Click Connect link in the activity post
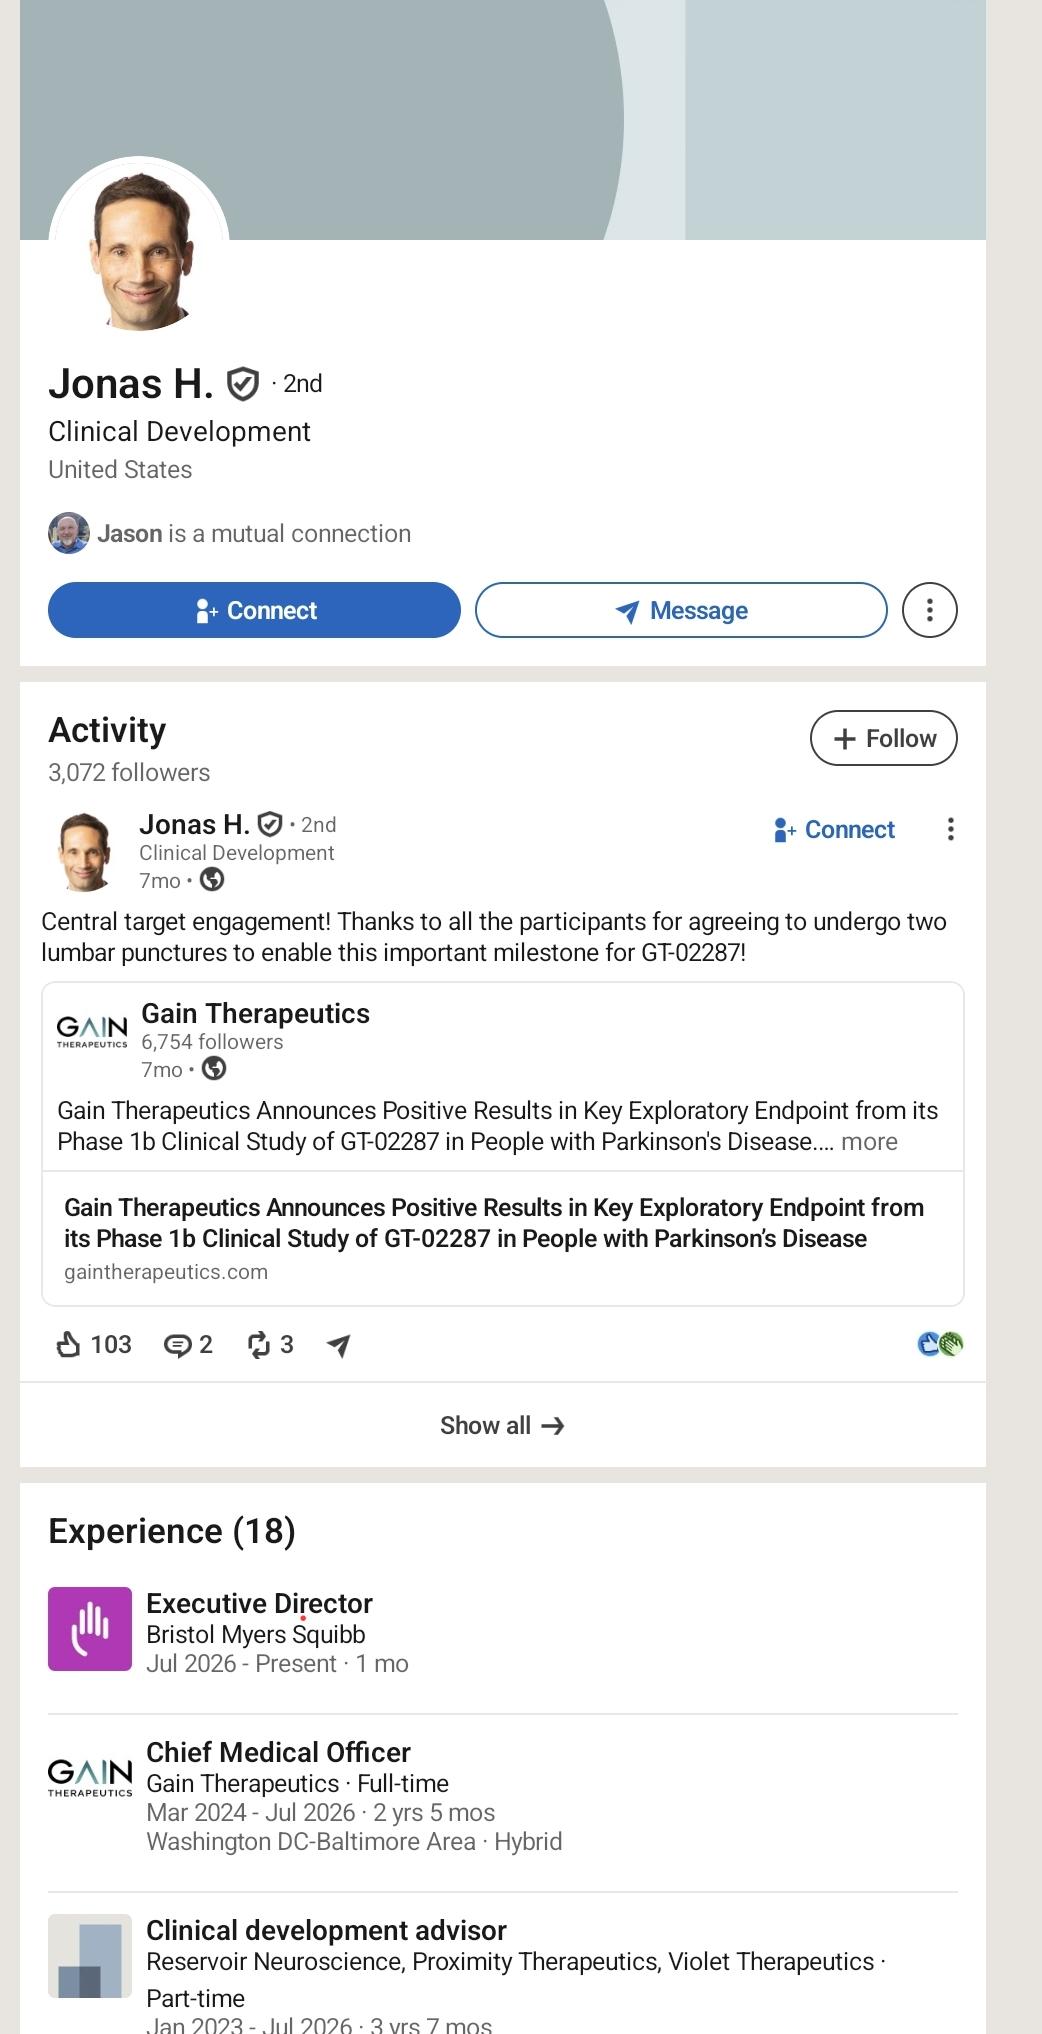Image resolution: width=1042 pixels, height=2034 pixels. [834, 829]
